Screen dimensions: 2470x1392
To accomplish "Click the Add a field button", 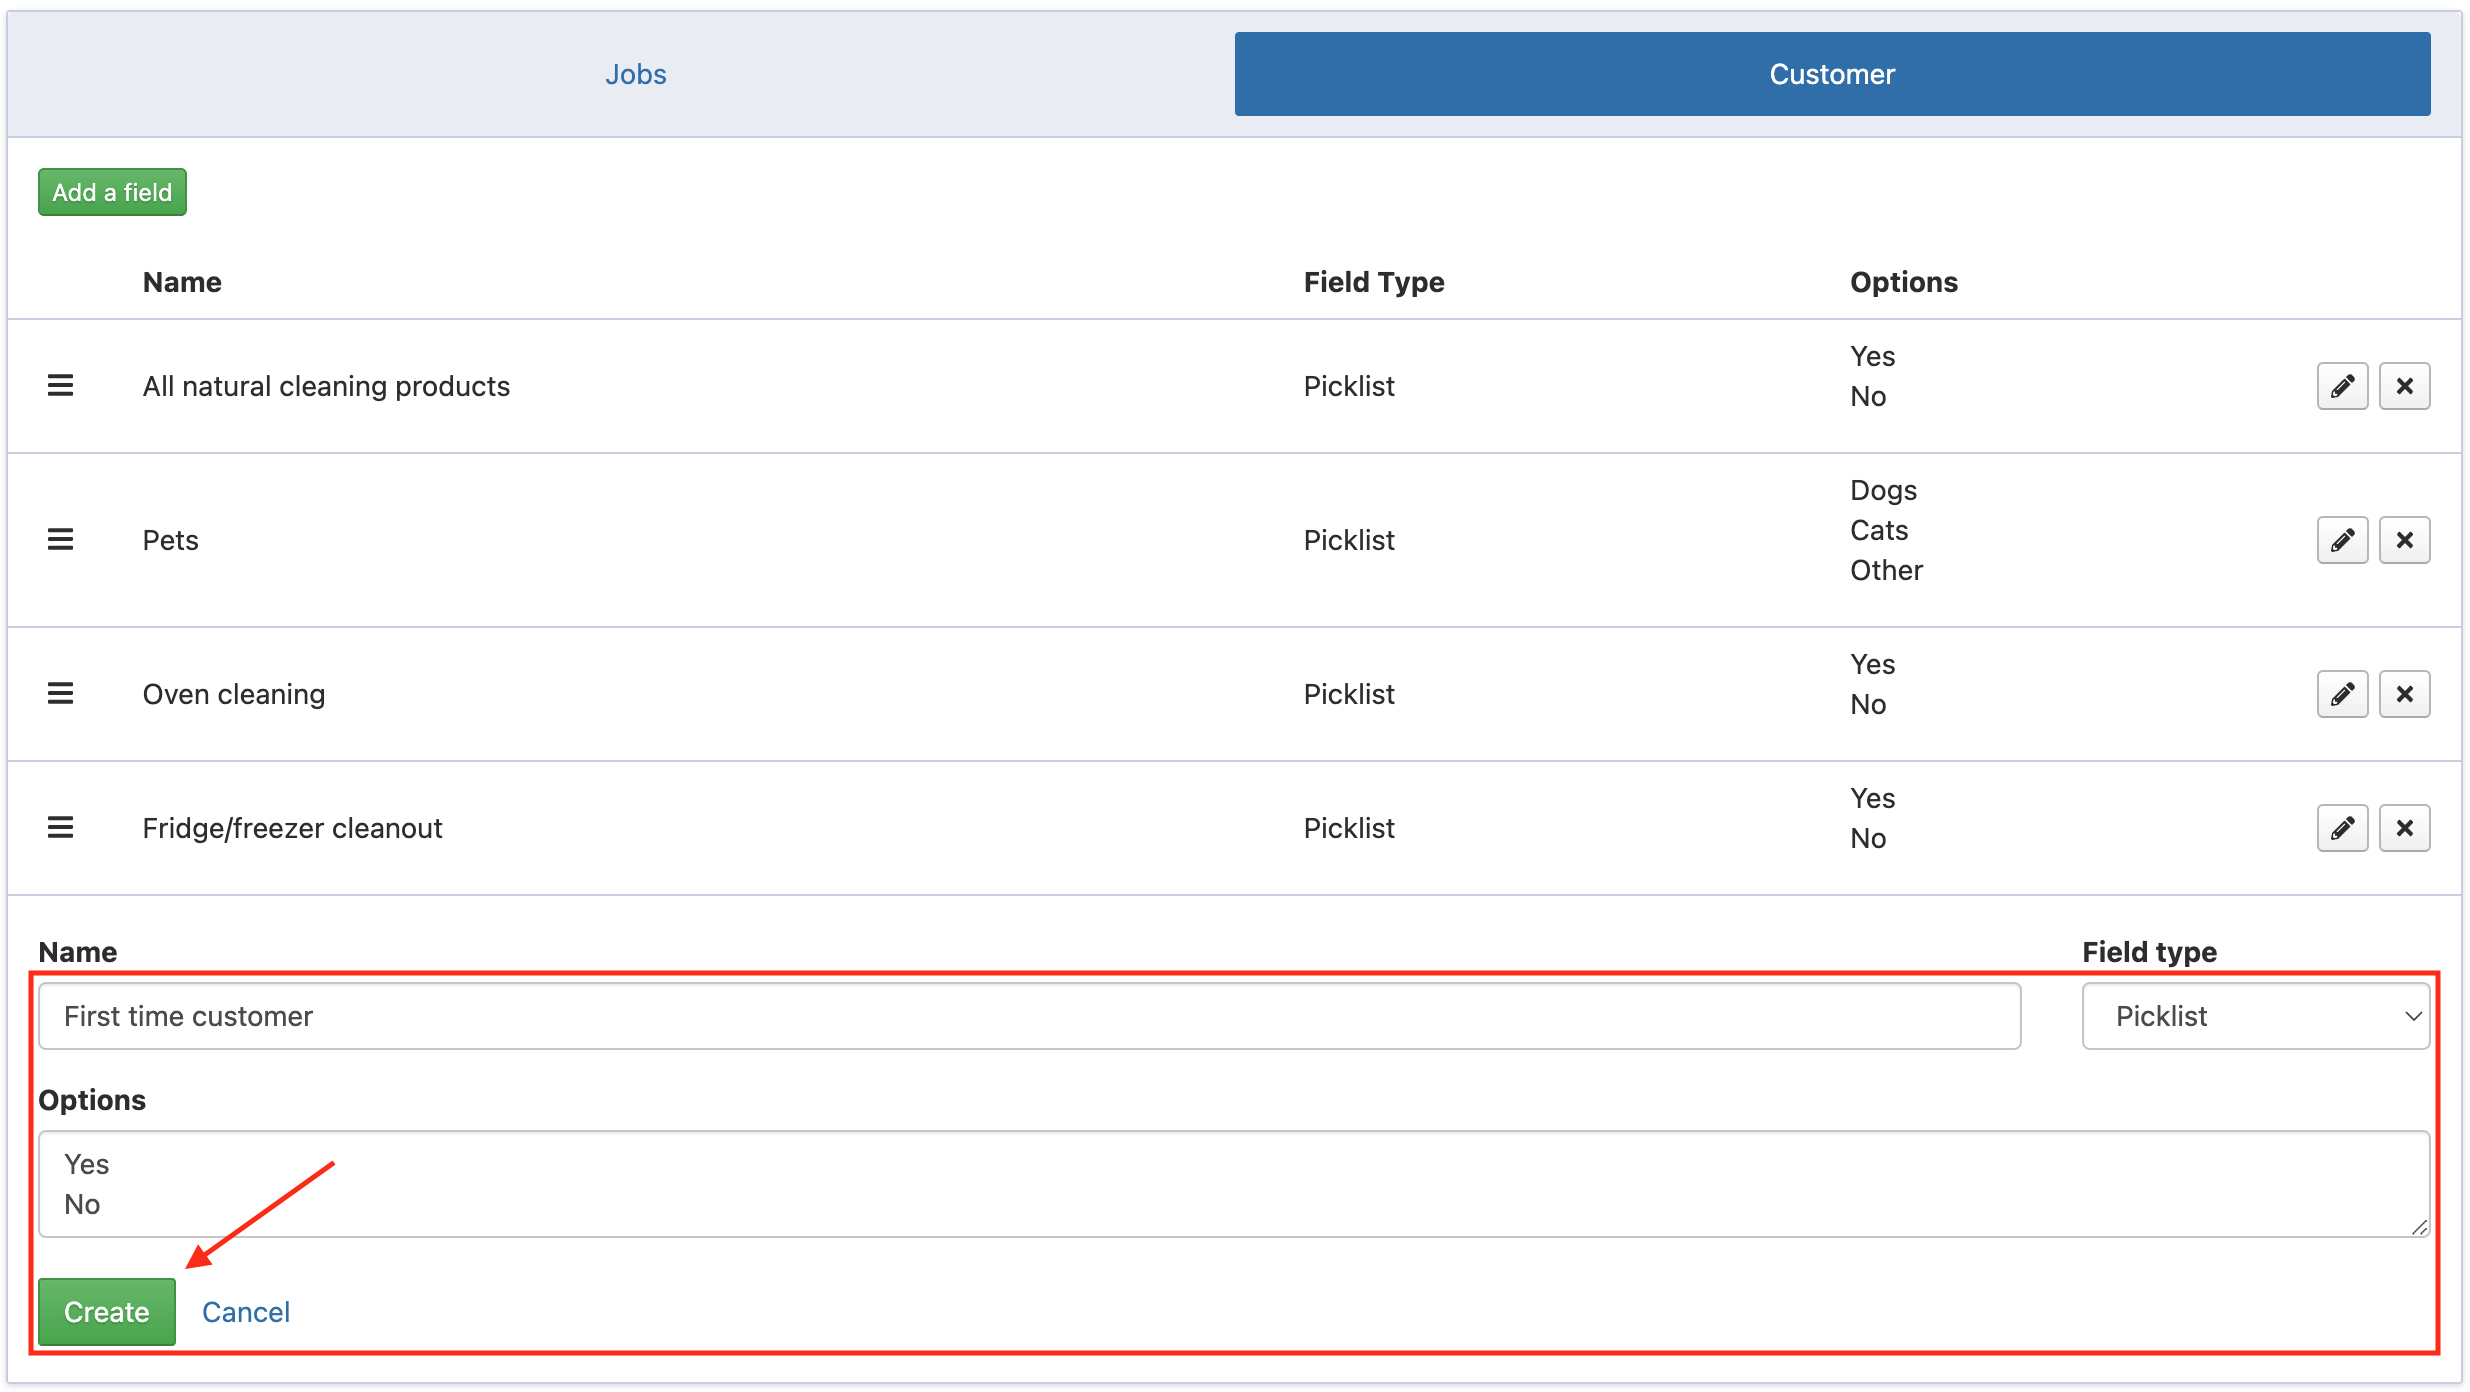I will pyautogui.click(x=112, y=192).
